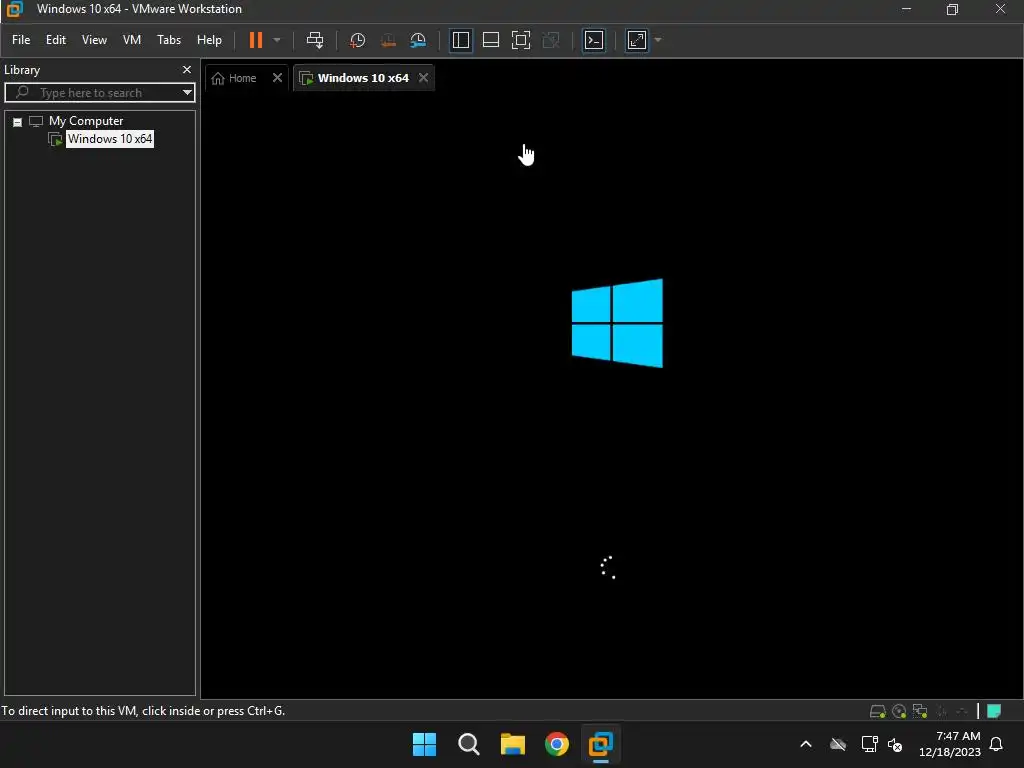Click the orange Suspend VM pause button
Viewport: 1024px width, 768px height.
coord(255,40)
